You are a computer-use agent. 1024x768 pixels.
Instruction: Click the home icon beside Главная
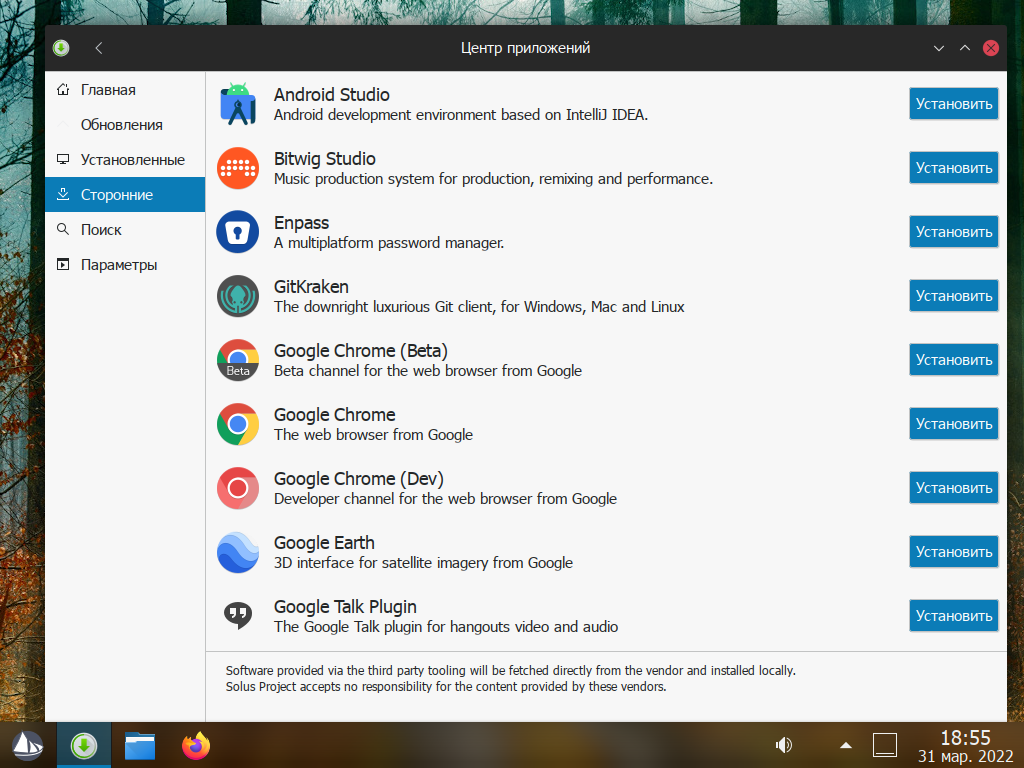63,89
